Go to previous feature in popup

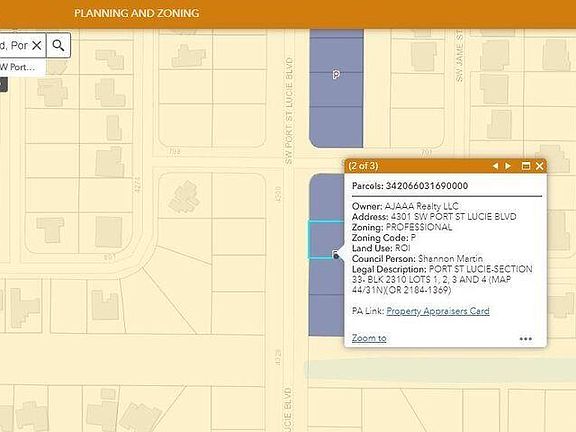coord(495,166)
